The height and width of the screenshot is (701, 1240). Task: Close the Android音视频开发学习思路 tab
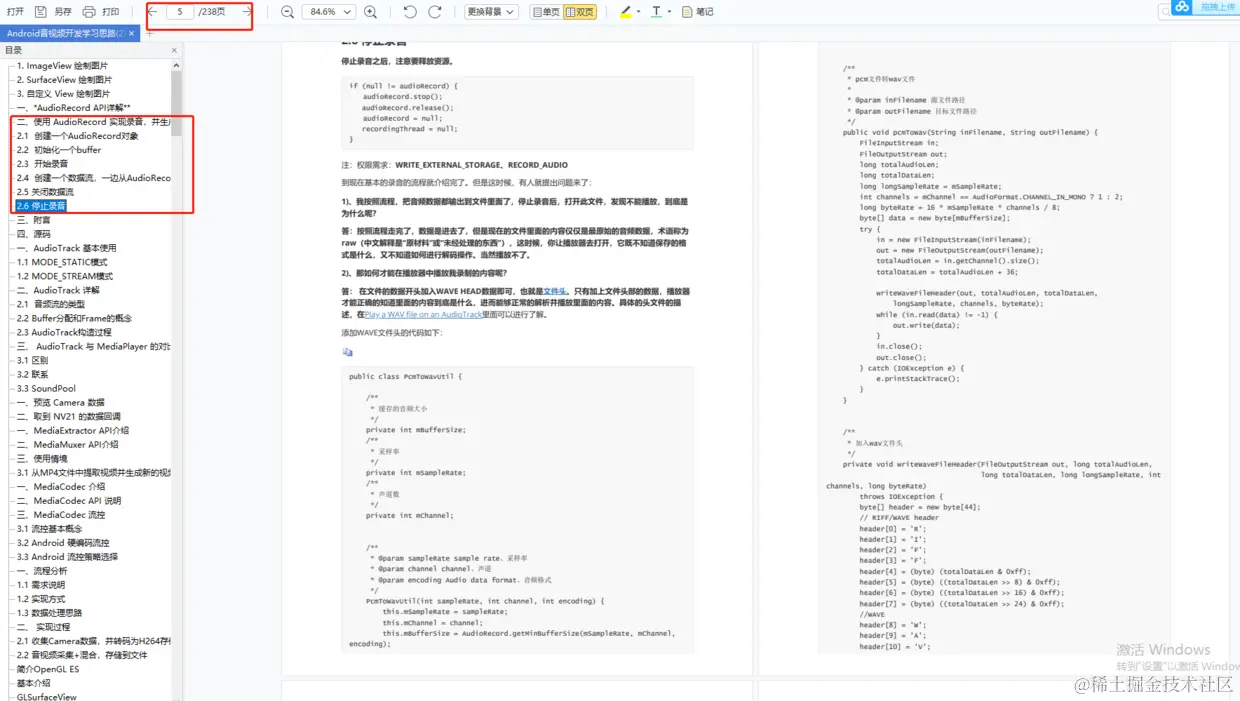(x=133, y=33)
